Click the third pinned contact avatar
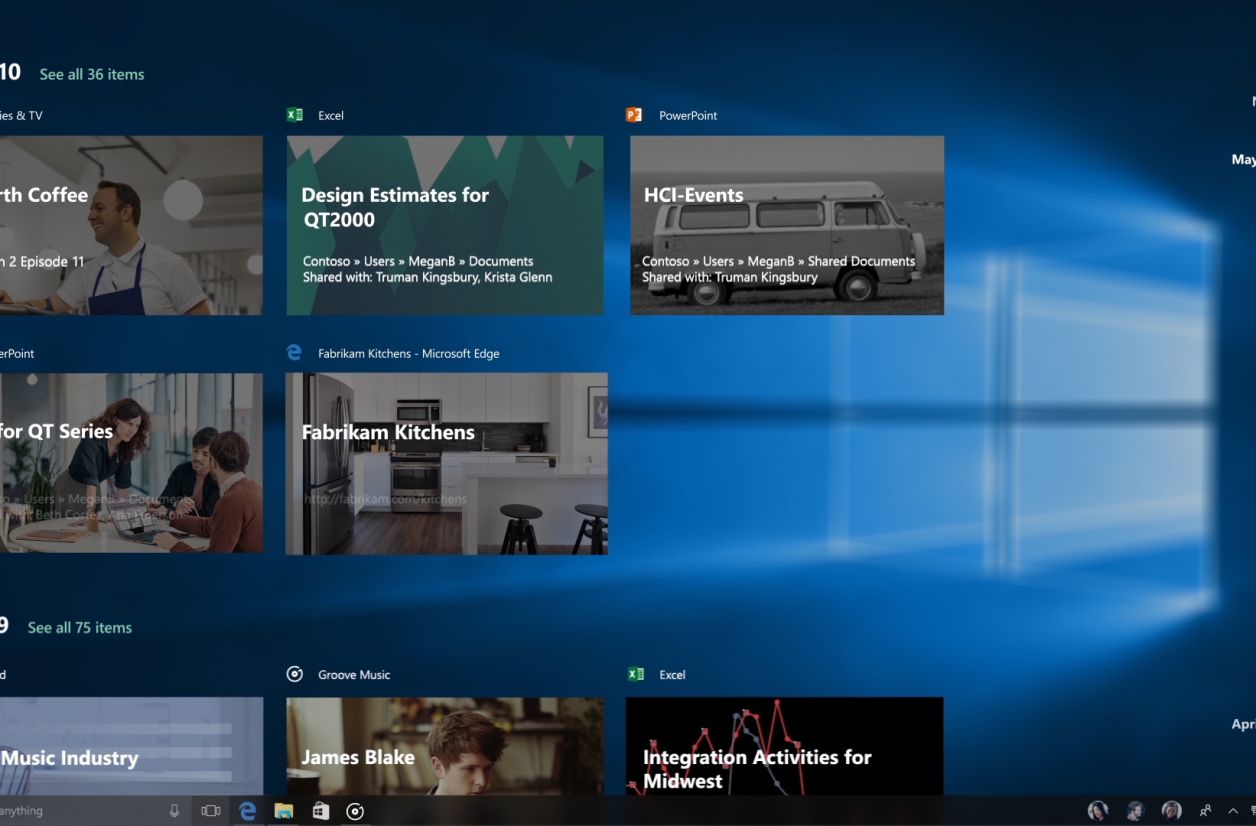Image resolution: width=1256 pixels, height=826 pixels. (x=1171, y=811)
